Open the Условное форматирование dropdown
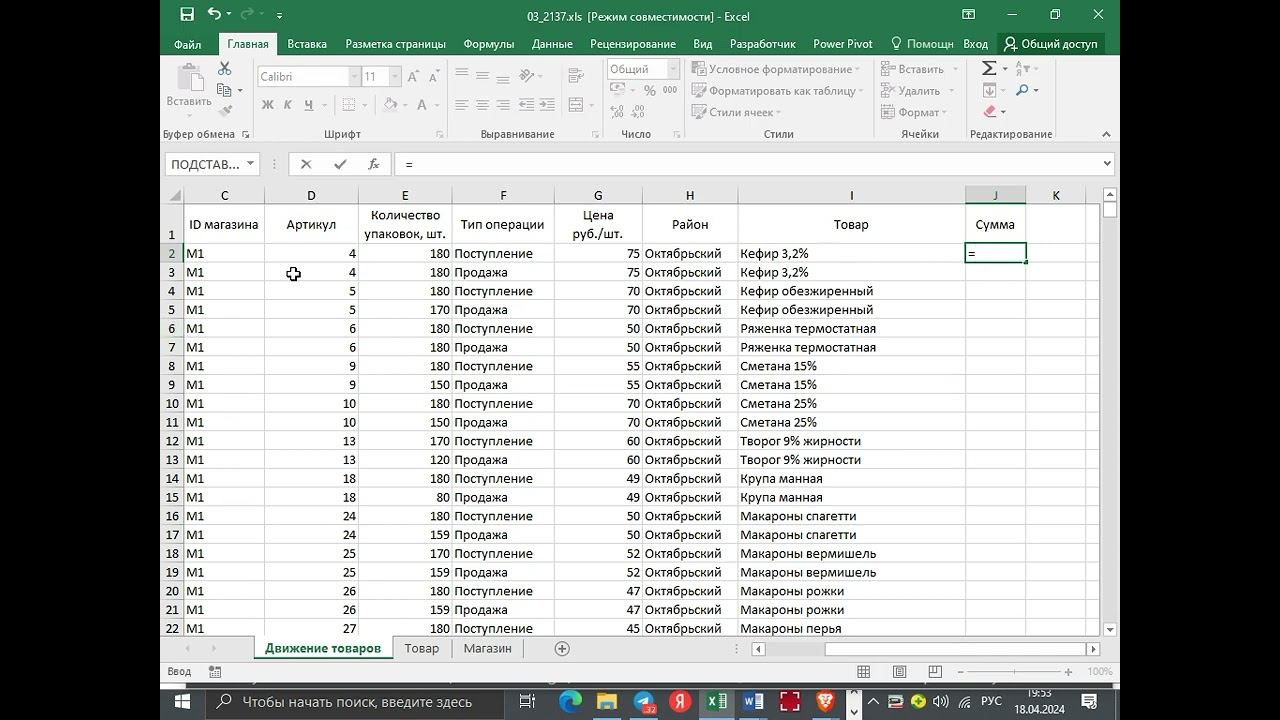The height and width of the screenshot is (720, 1280). 775,69
